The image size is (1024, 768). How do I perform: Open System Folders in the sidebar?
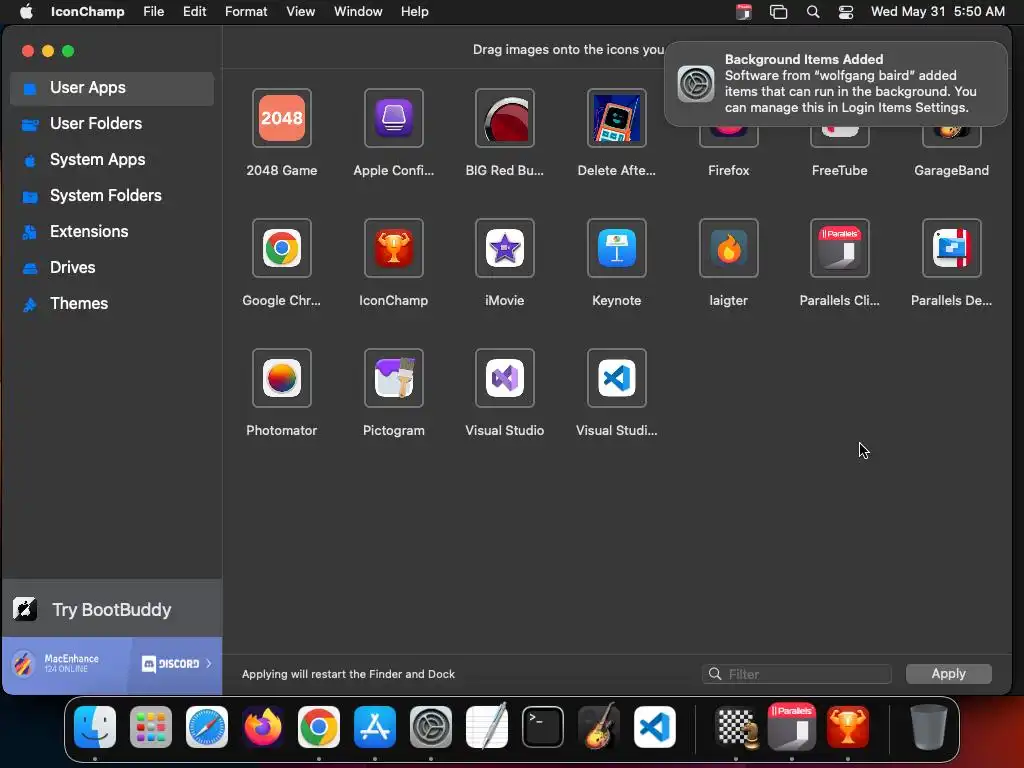[112, 195]
